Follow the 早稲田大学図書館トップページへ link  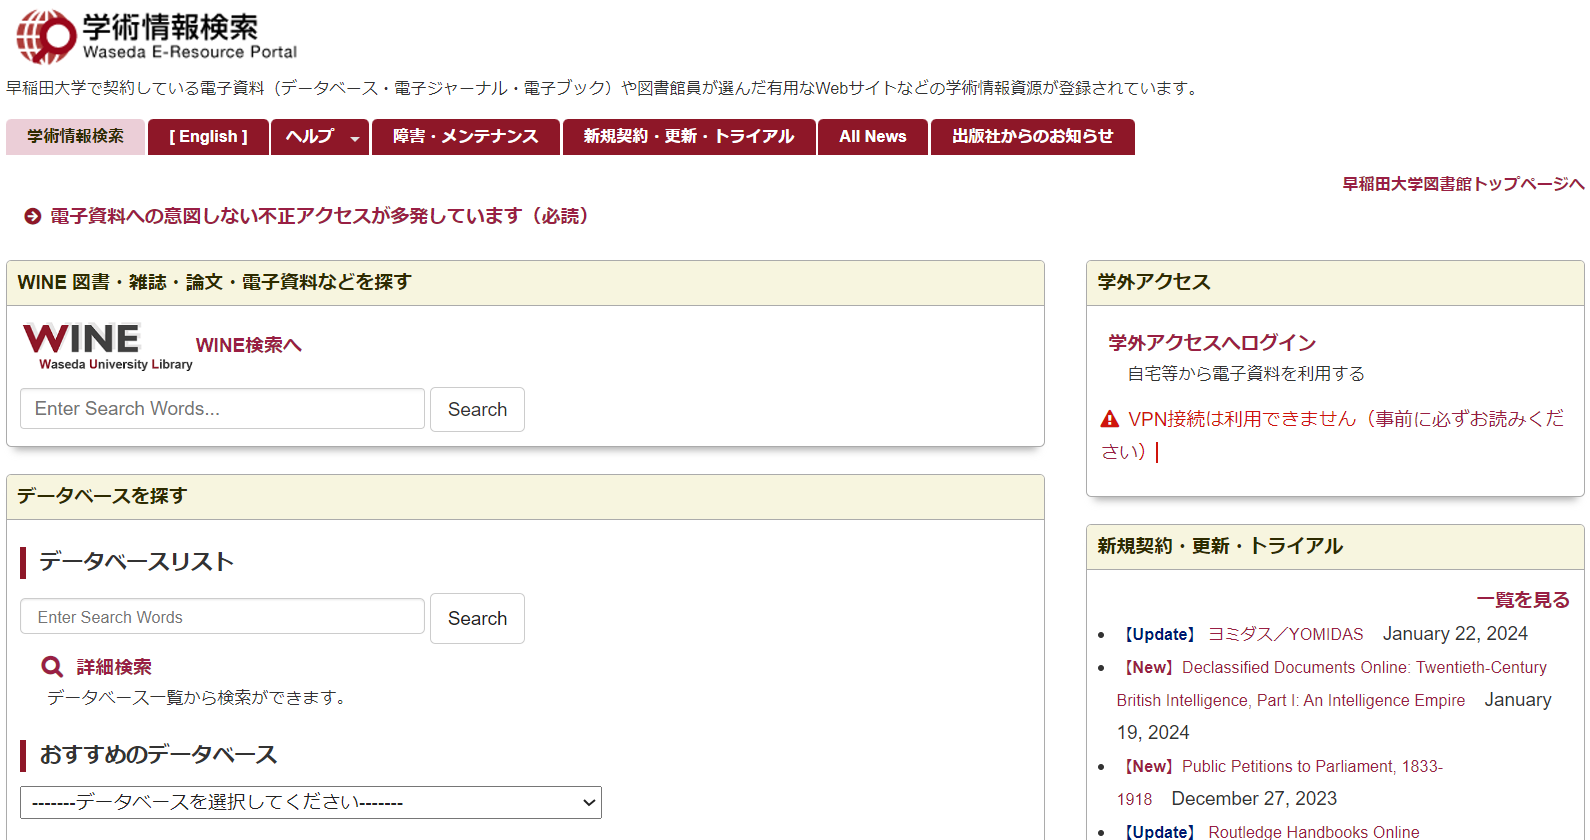1463,184
